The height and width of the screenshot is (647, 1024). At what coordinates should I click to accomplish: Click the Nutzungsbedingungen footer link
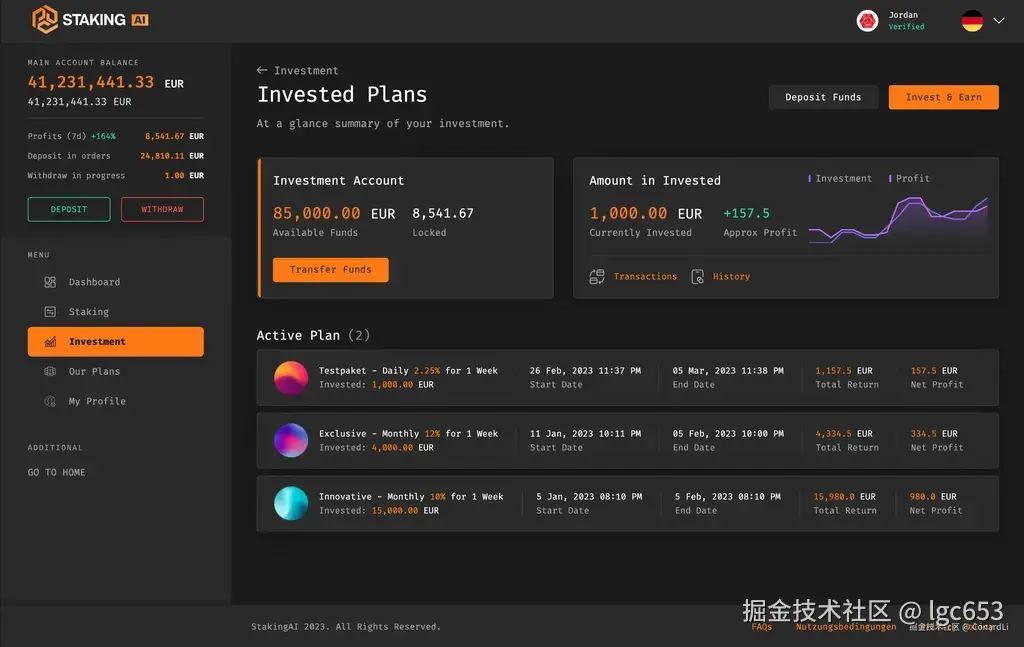tap(846, 627)
